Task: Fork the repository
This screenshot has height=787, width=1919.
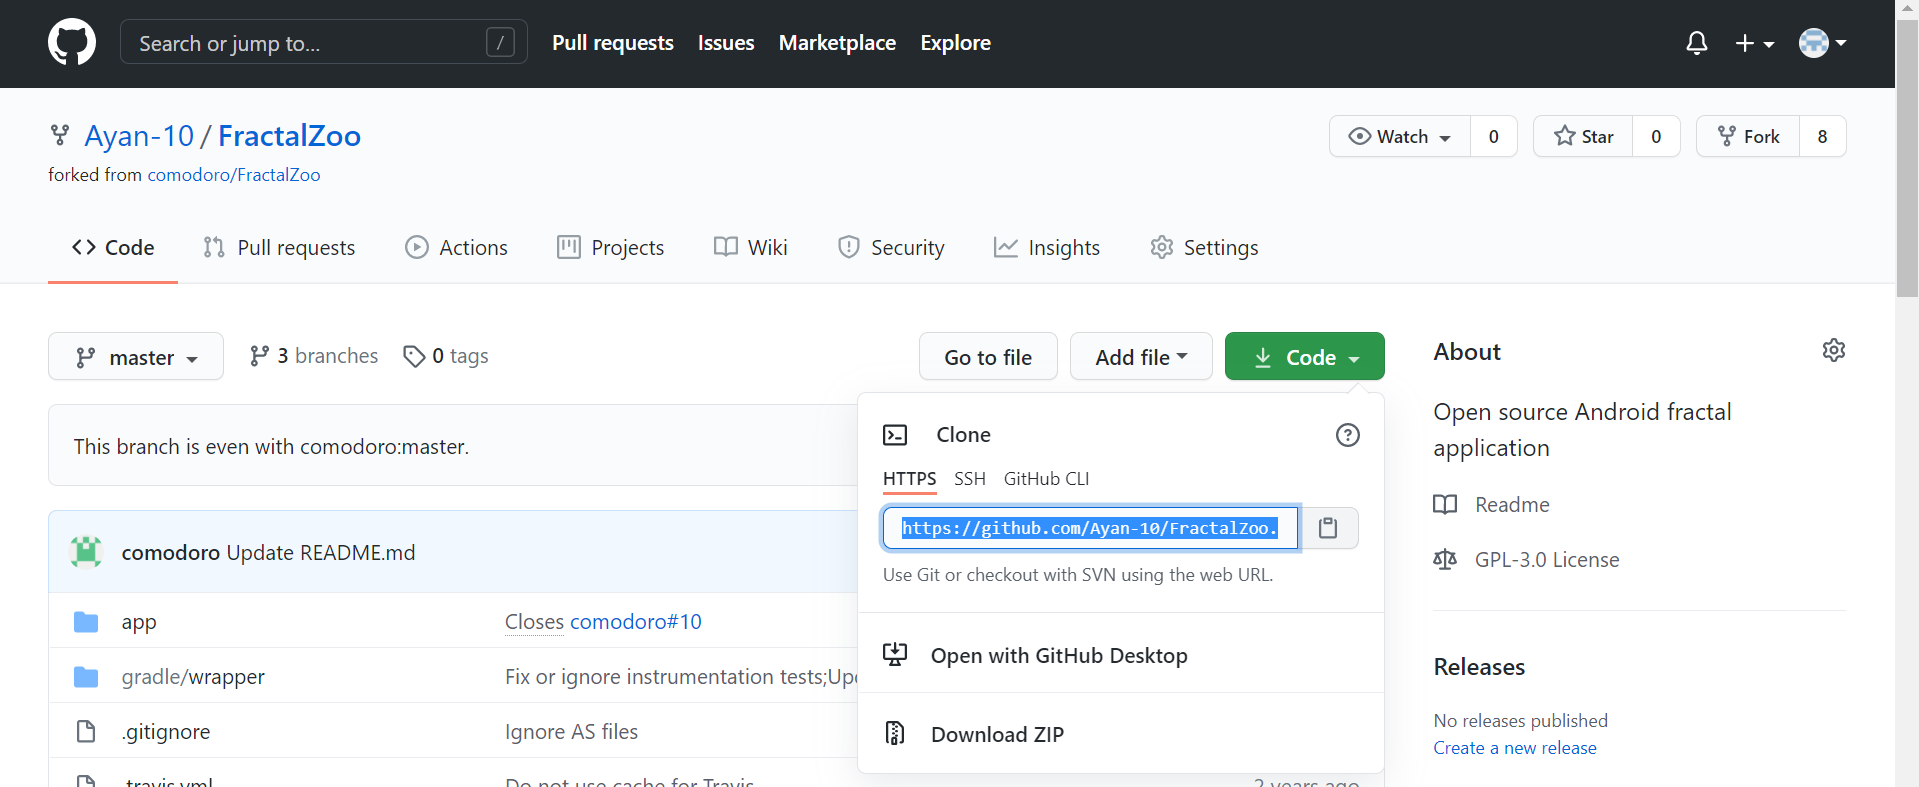Action: pyautogui.click(x=1748, y=136)
